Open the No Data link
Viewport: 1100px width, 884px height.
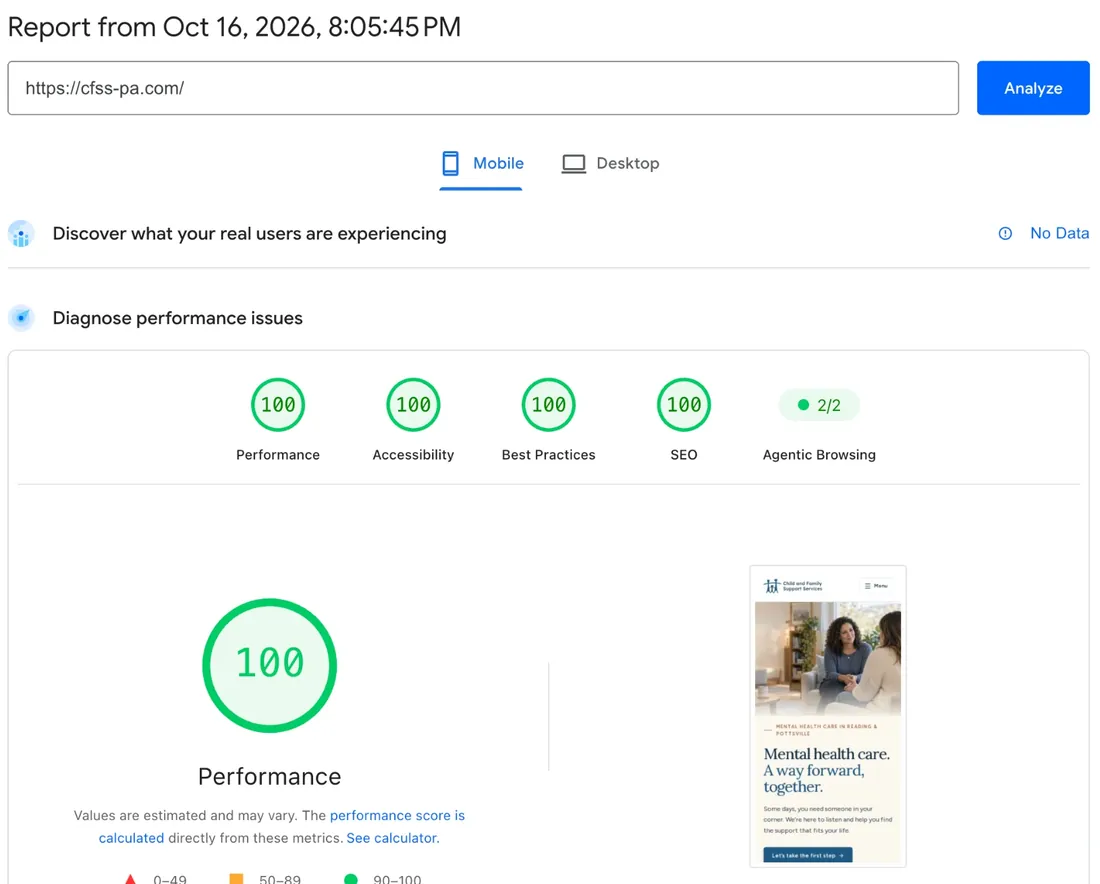pos(1059,233)
